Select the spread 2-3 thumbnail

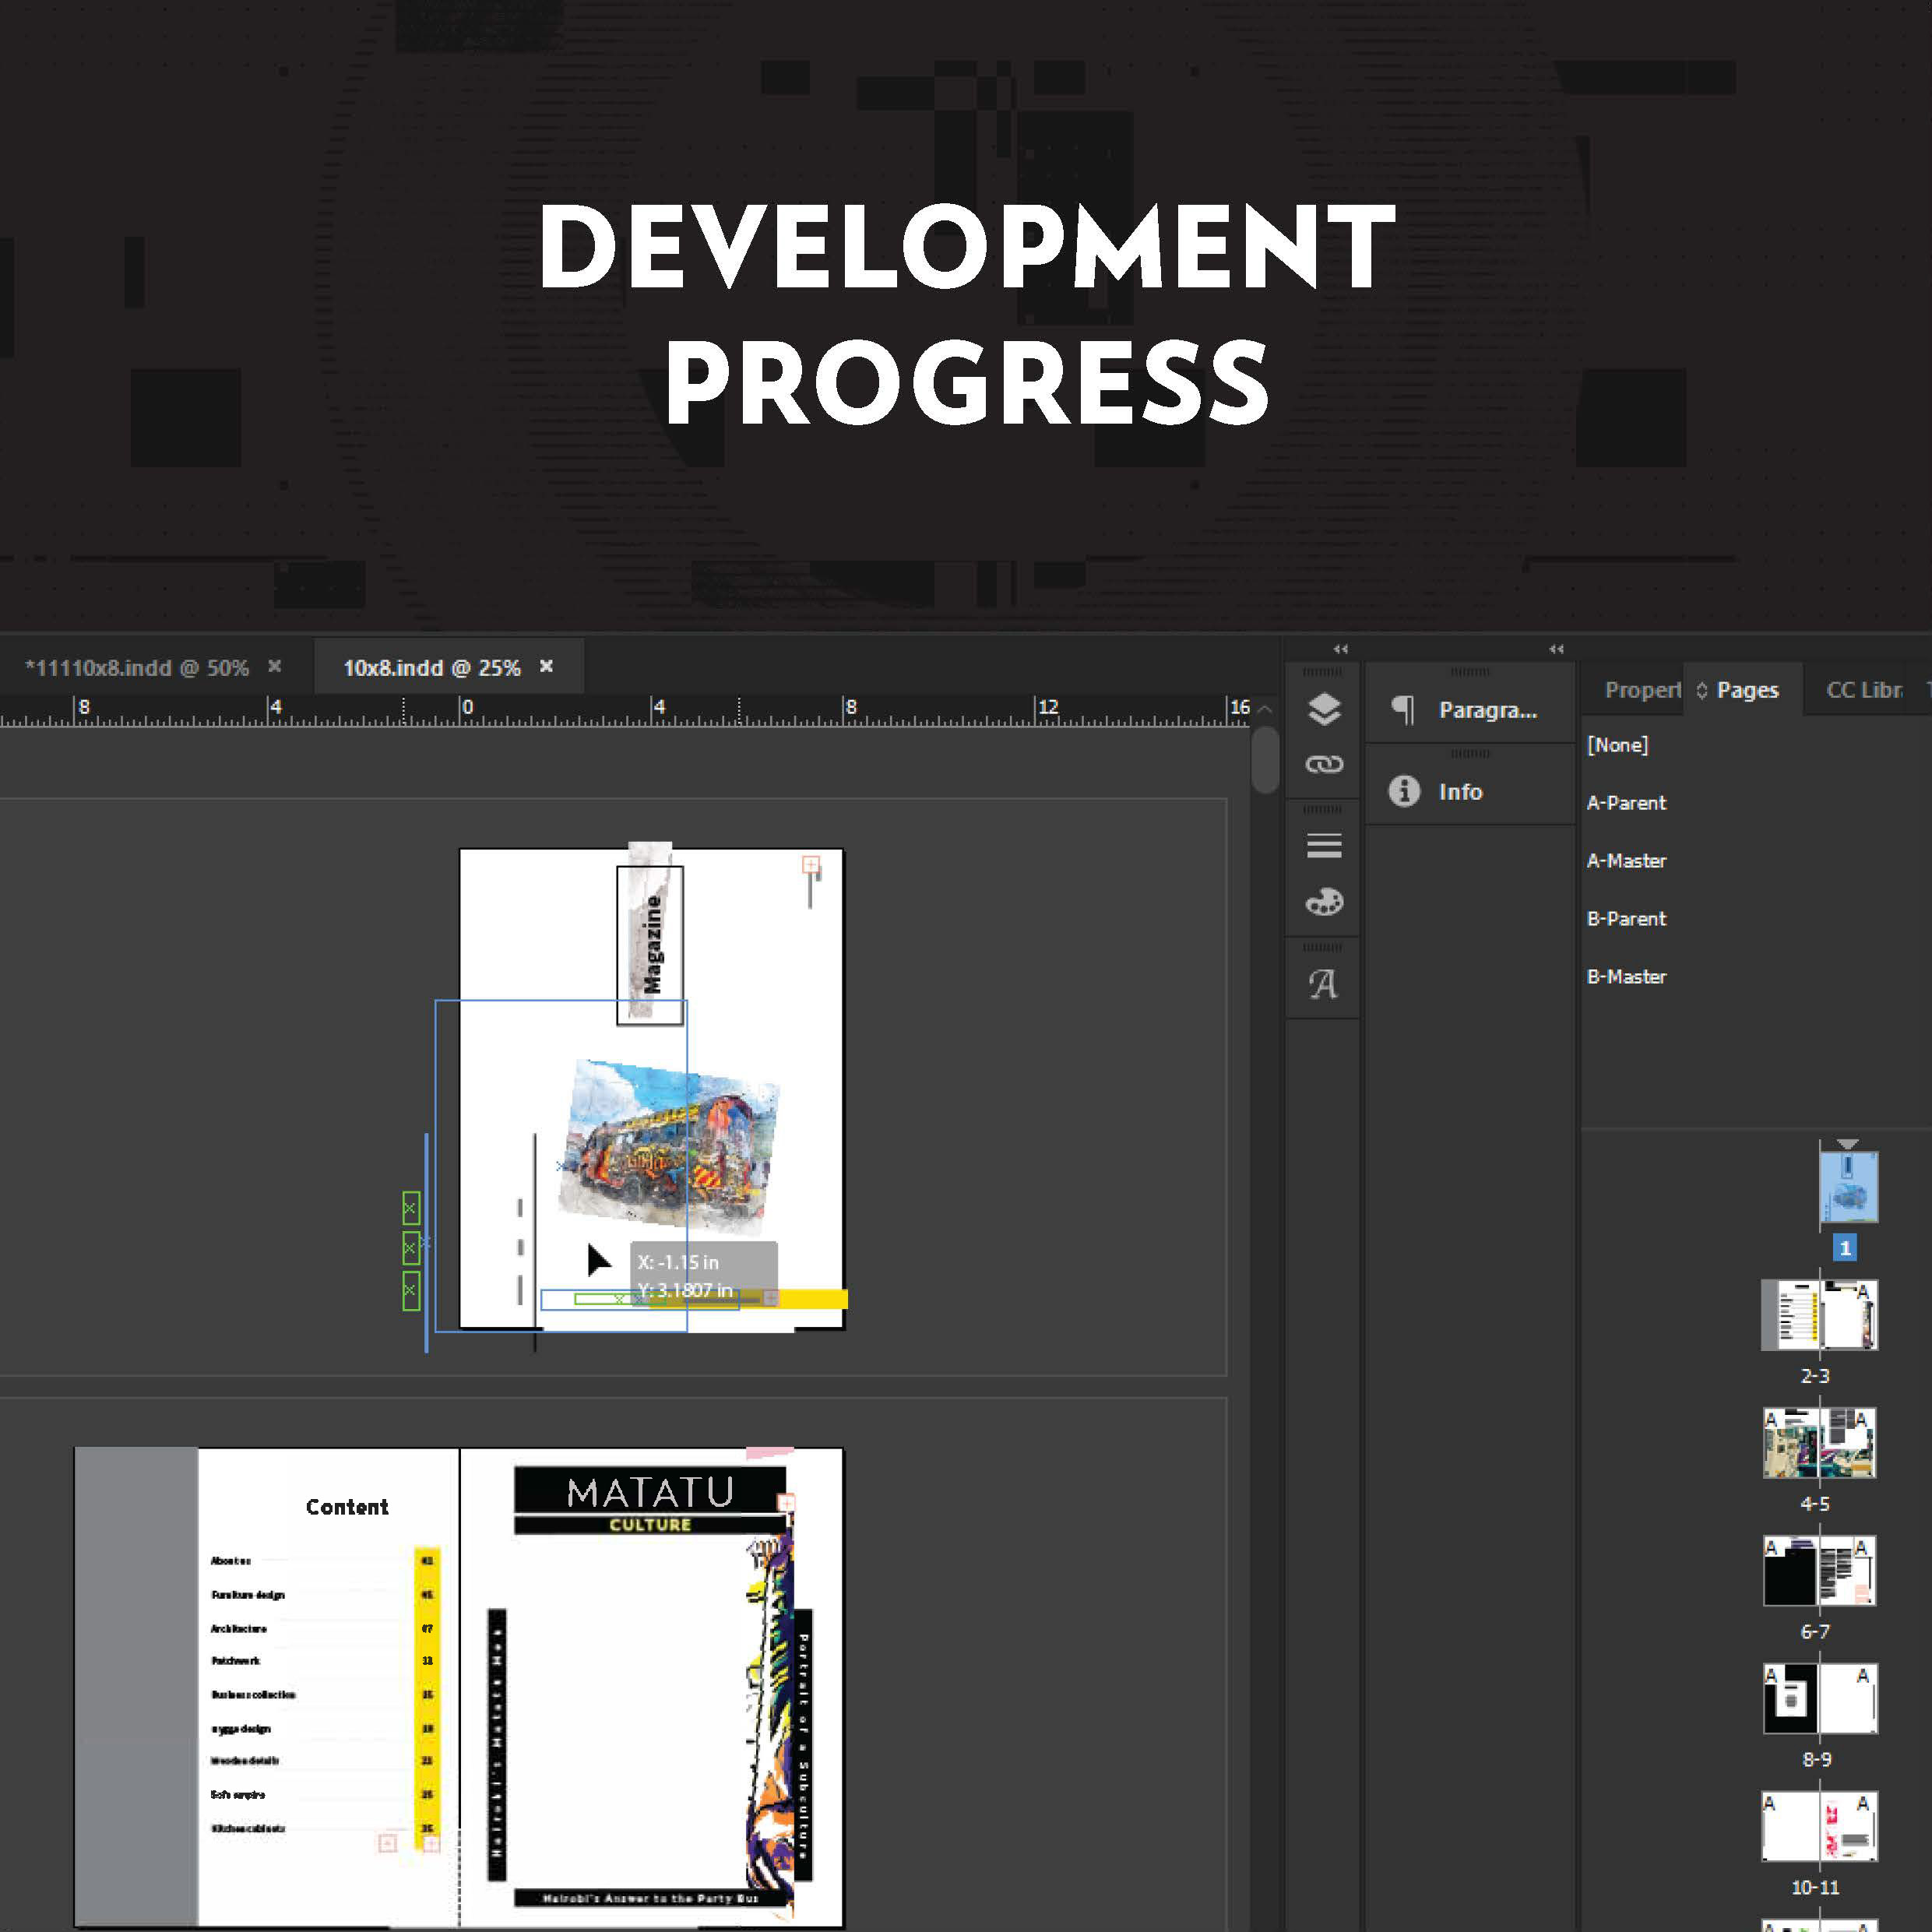pyautogui.click(x=1819, y=1315)
